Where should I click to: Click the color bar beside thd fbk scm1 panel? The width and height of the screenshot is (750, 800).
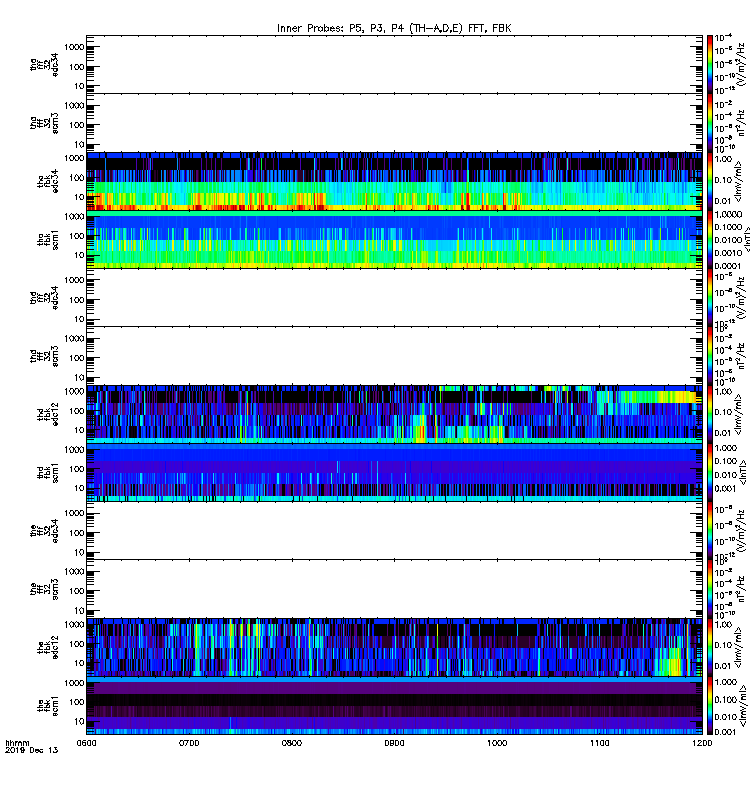coord(710,472)
